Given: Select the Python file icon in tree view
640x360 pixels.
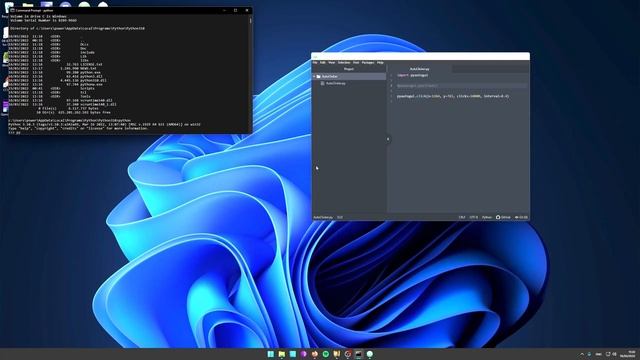Looking at the screenshot, I should [x=322, y=83].
